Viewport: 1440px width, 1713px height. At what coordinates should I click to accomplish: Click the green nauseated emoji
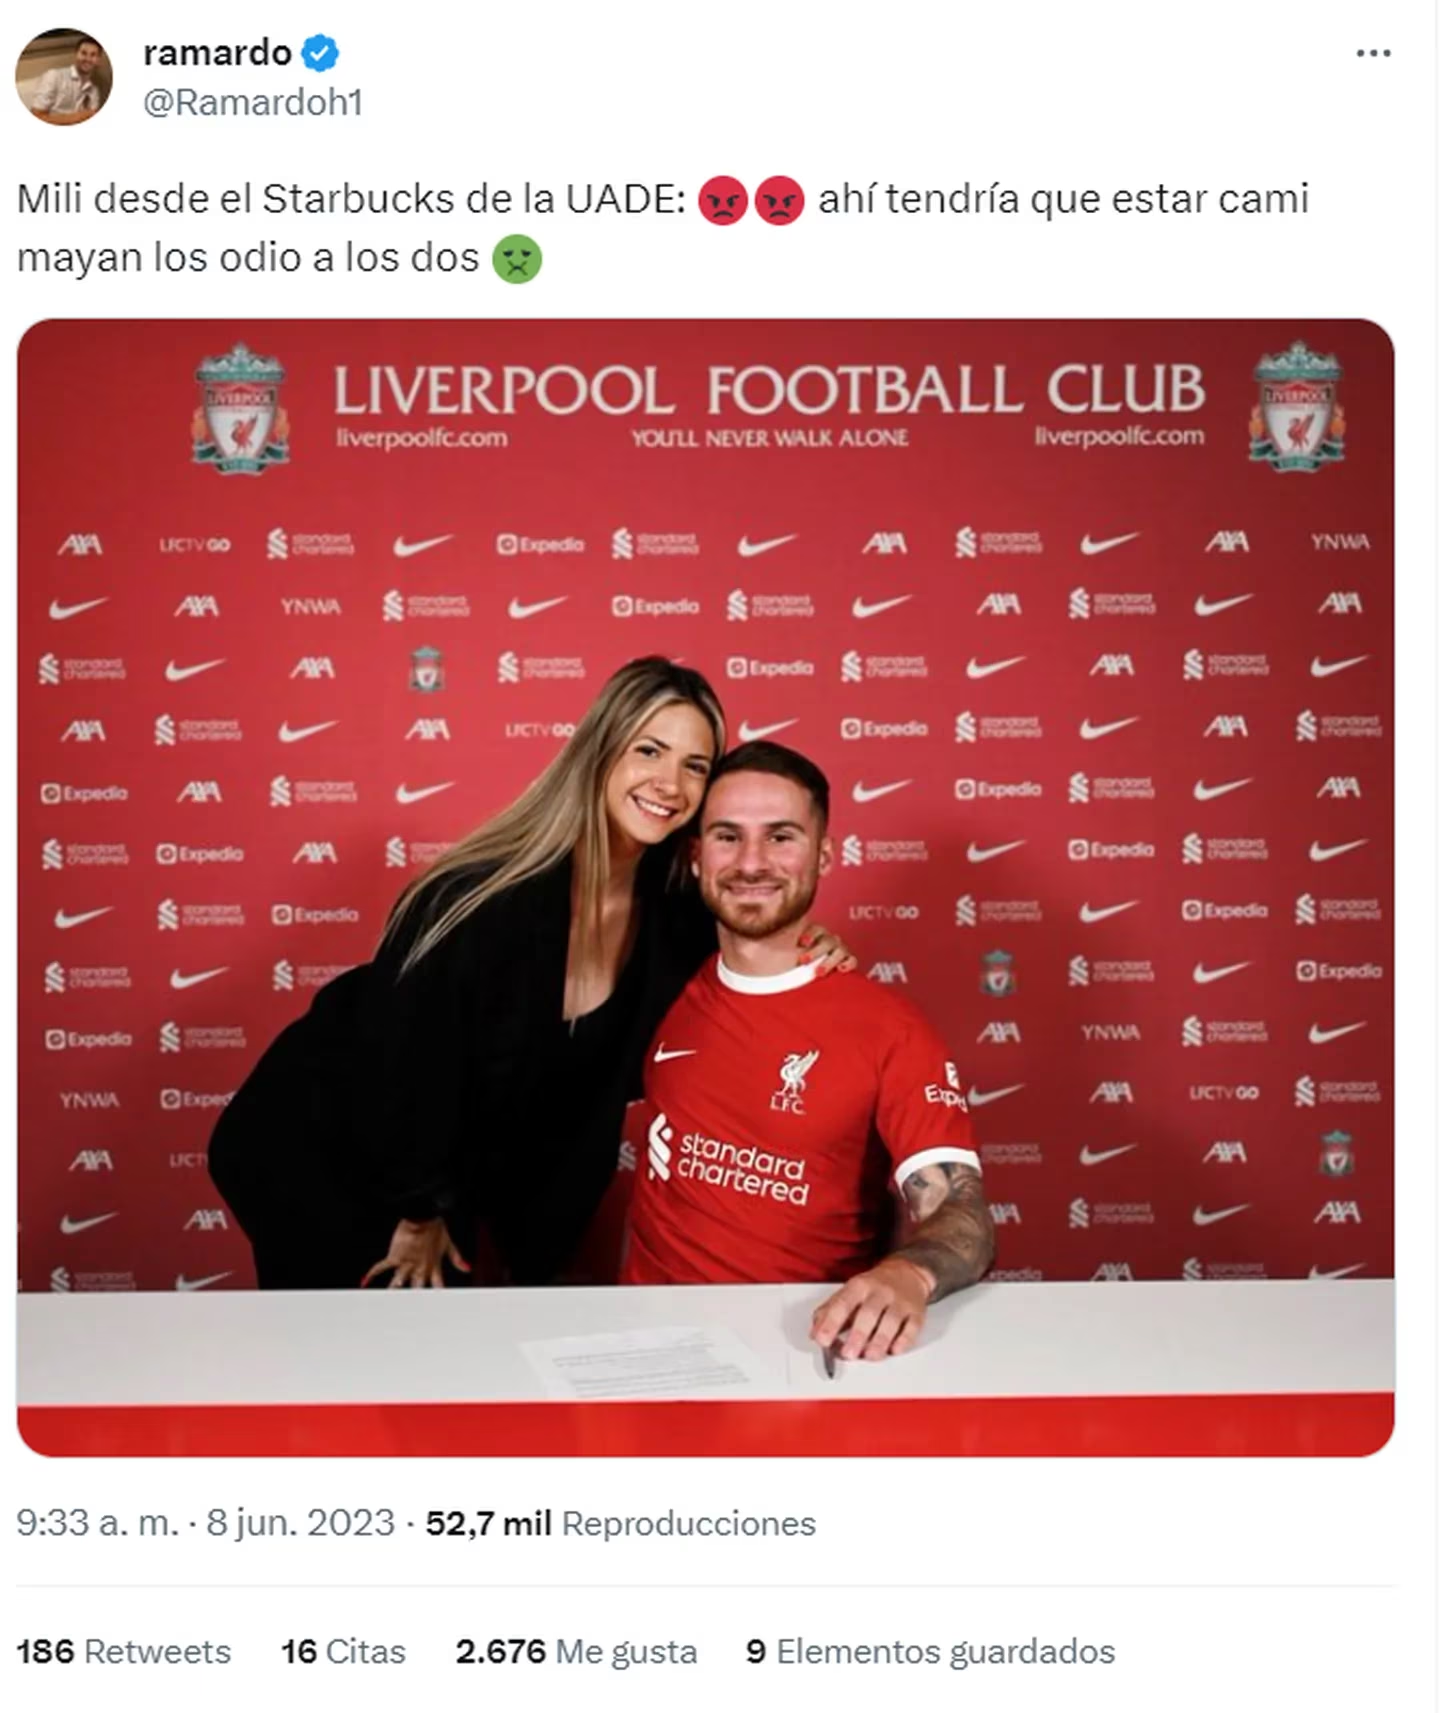click(517, 259)
